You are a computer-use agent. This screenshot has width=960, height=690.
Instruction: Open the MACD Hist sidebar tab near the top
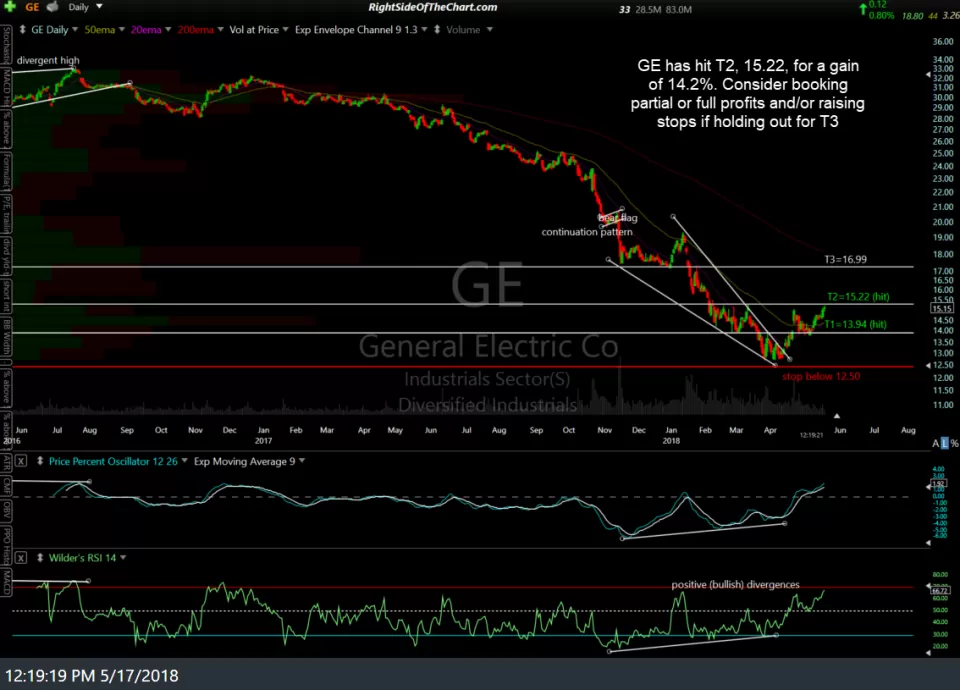point(6,88)
